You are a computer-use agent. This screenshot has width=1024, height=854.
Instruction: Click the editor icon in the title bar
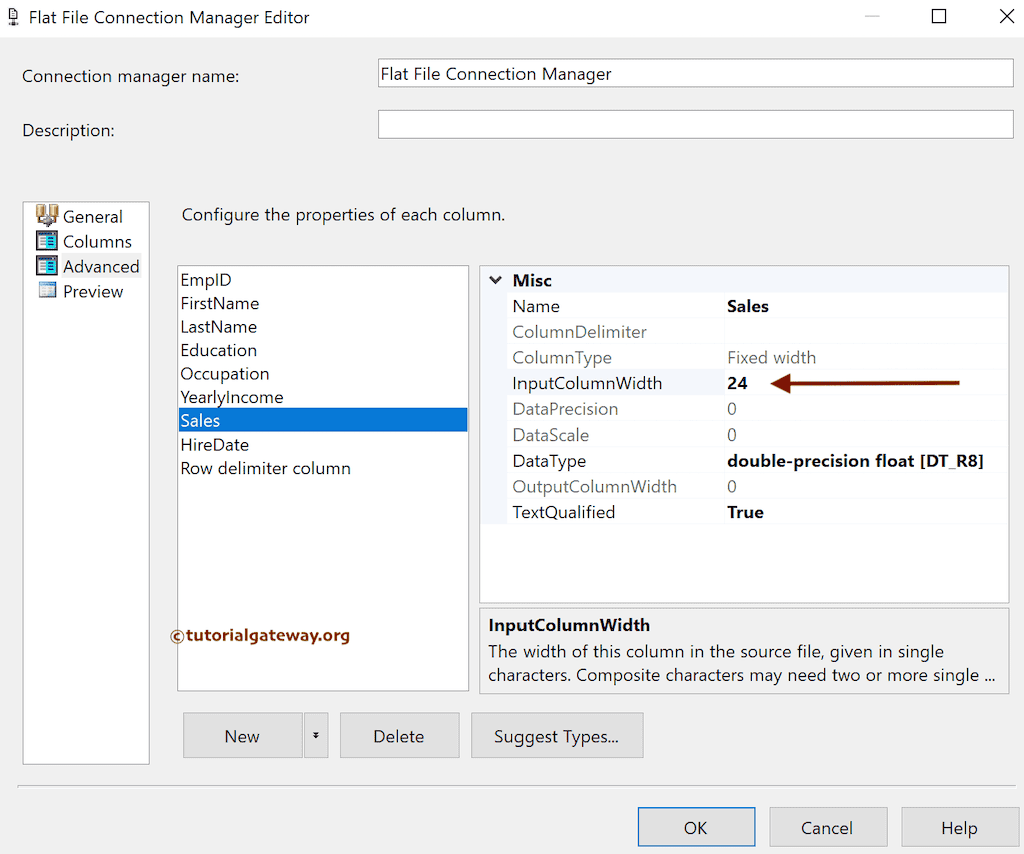click(x=13, y=16)
